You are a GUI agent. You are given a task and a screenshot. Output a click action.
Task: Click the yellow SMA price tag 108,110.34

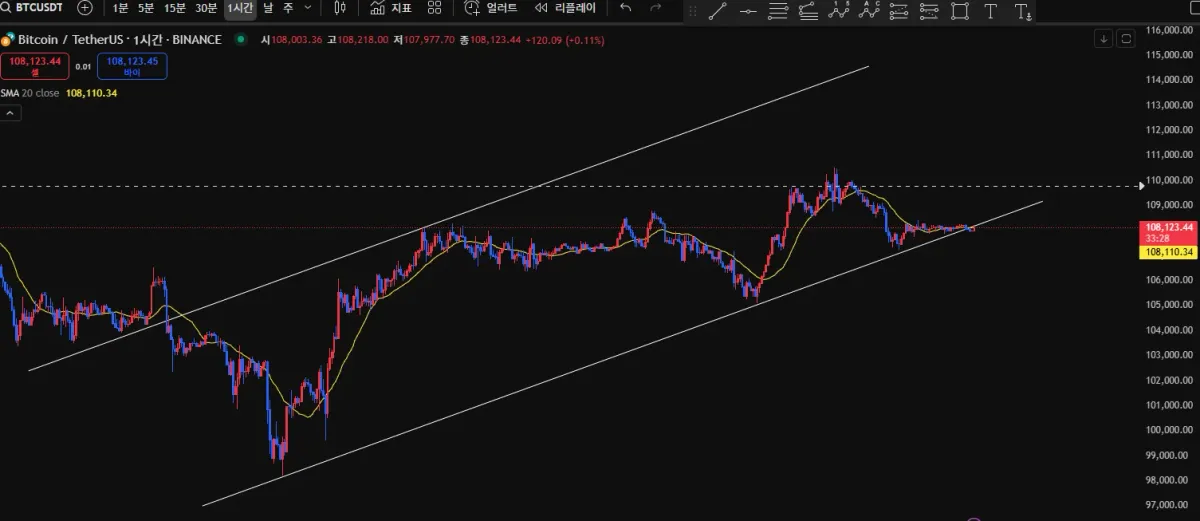(x=1168, y=252)
